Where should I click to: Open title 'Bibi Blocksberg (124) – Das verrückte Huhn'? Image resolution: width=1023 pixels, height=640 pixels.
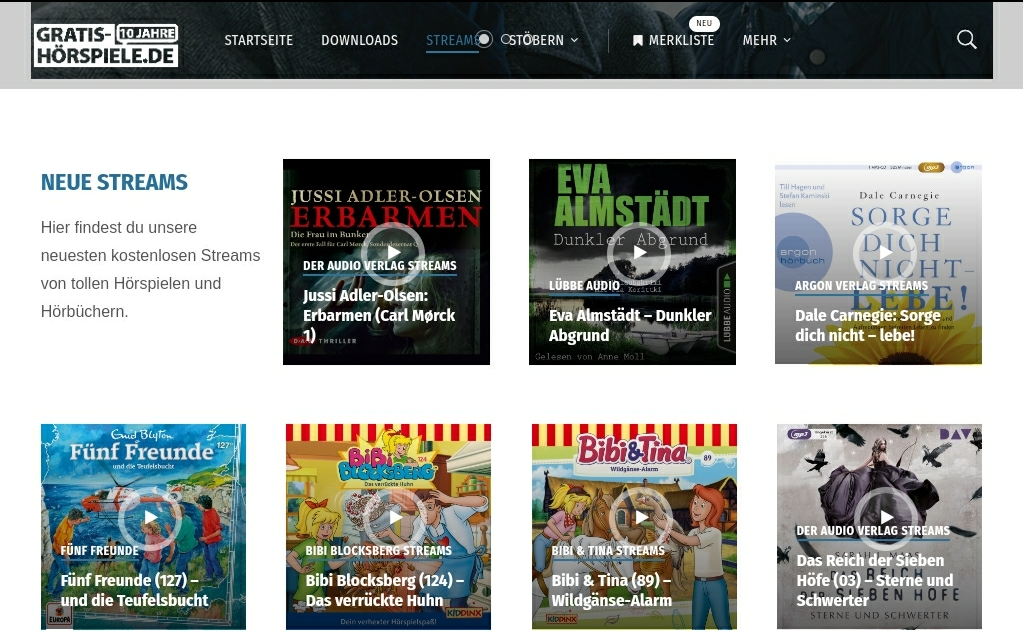click(x=385, y=590)
